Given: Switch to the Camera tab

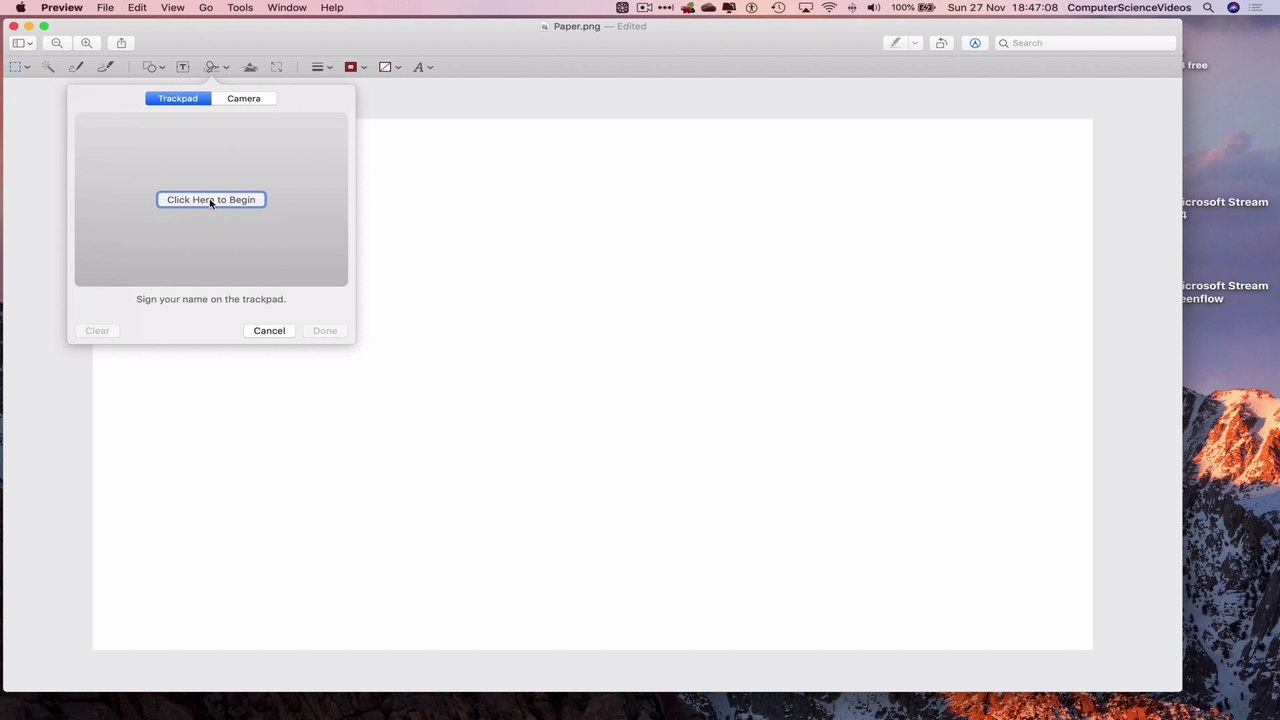Looking at the screenshot, I should [x=243, y=98].
